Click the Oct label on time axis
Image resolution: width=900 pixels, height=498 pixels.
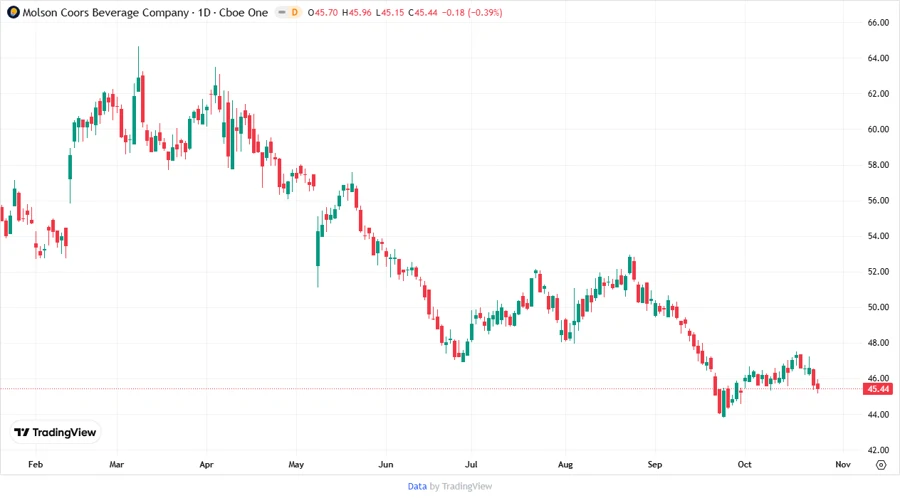point(744,464)
